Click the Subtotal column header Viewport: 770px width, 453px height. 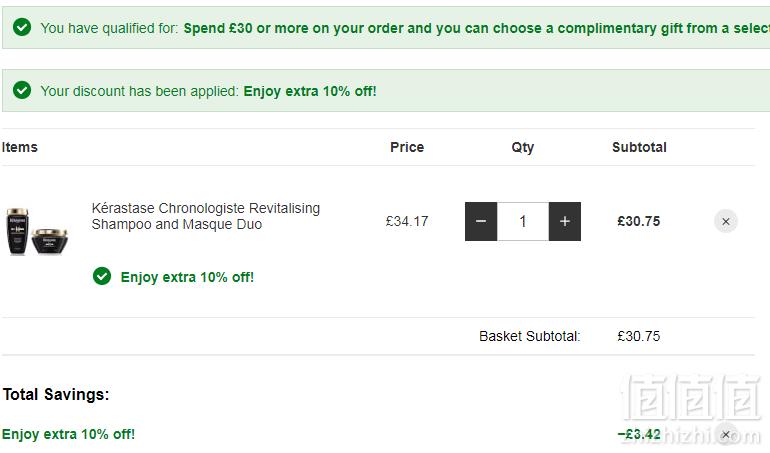coord(639,147)
